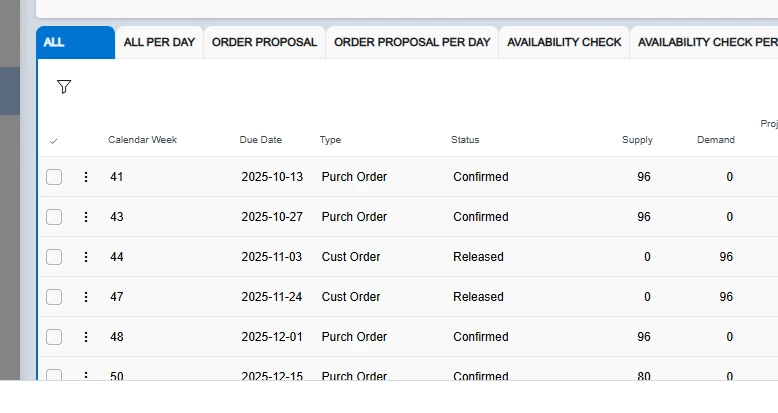This screenshot has height=413, width=778.
Task: Click the 2025-11-03 due date cell
Action: point(272,257)
